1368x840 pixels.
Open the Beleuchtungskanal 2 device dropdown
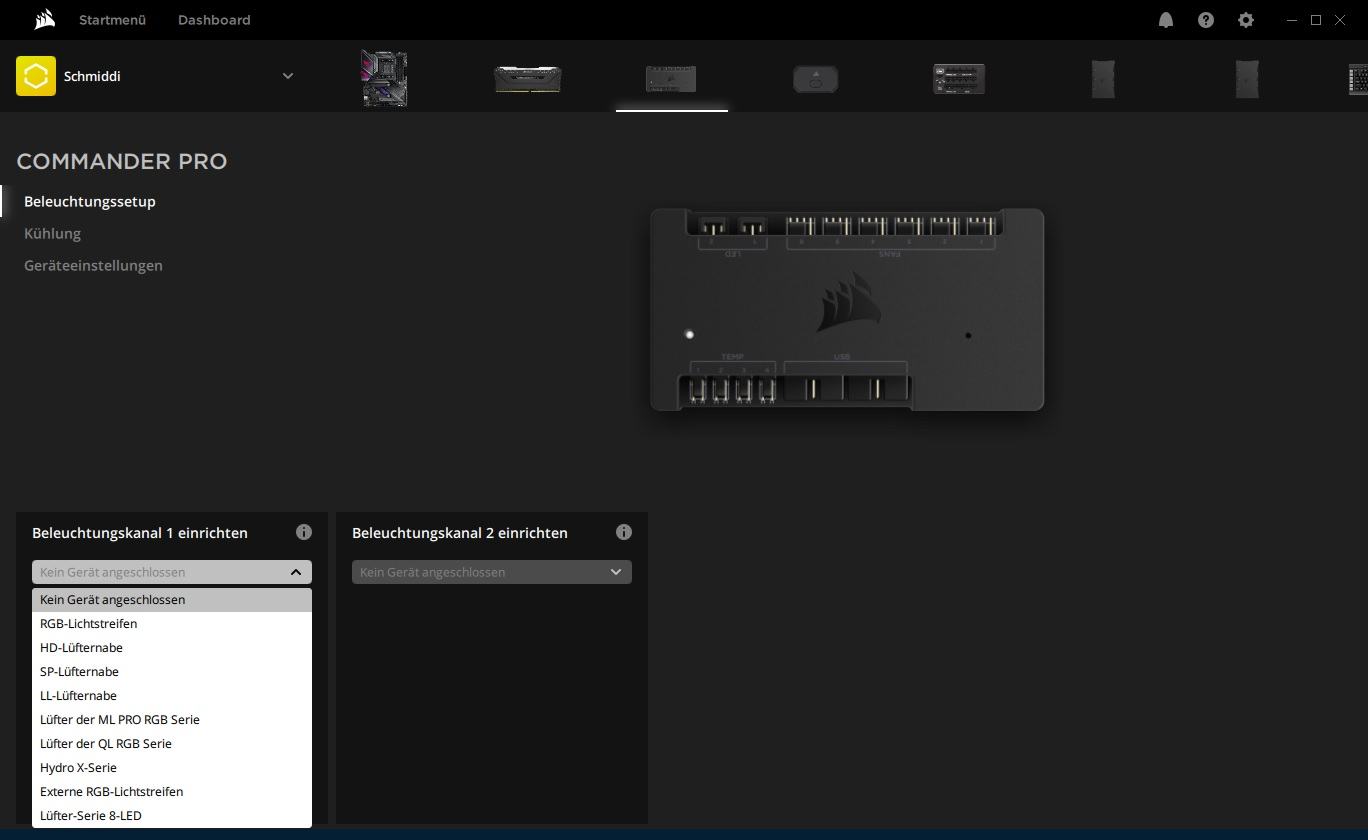[x=492, y=572]
